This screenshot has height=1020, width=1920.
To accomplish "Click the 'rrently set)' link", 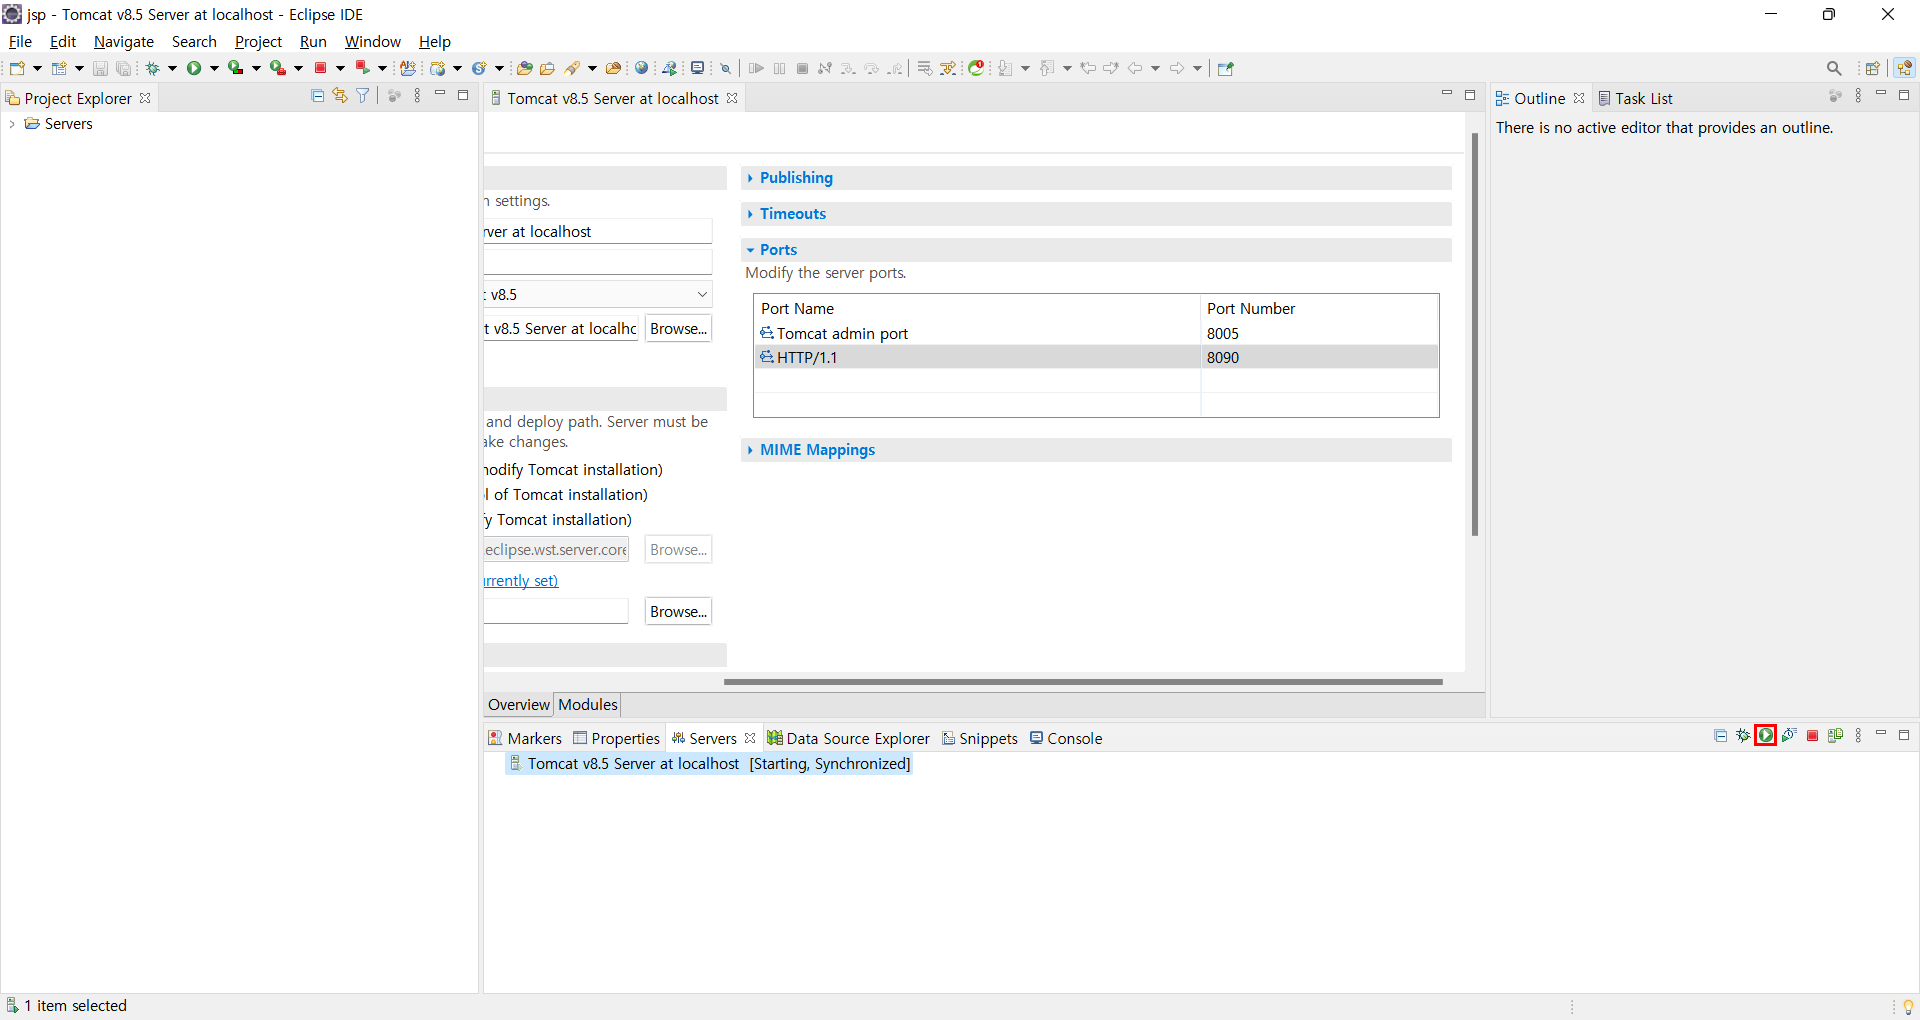I will [x=521, y=581].
